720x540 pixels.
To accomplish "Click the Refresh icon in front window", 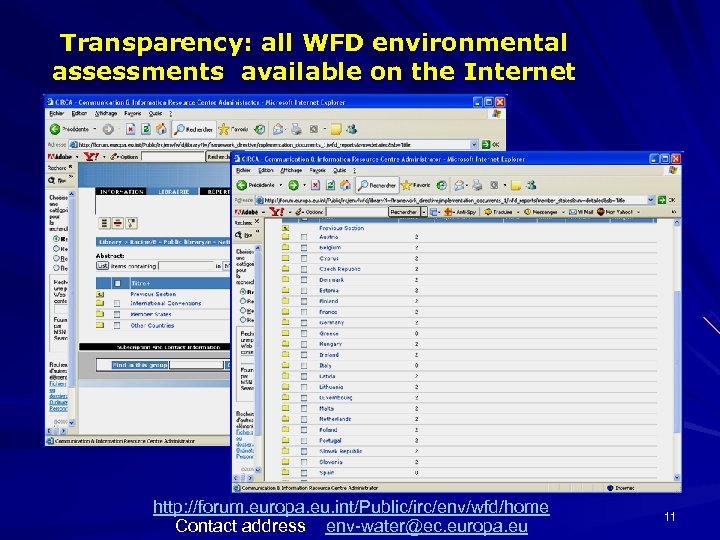I will tap(330, 185).
